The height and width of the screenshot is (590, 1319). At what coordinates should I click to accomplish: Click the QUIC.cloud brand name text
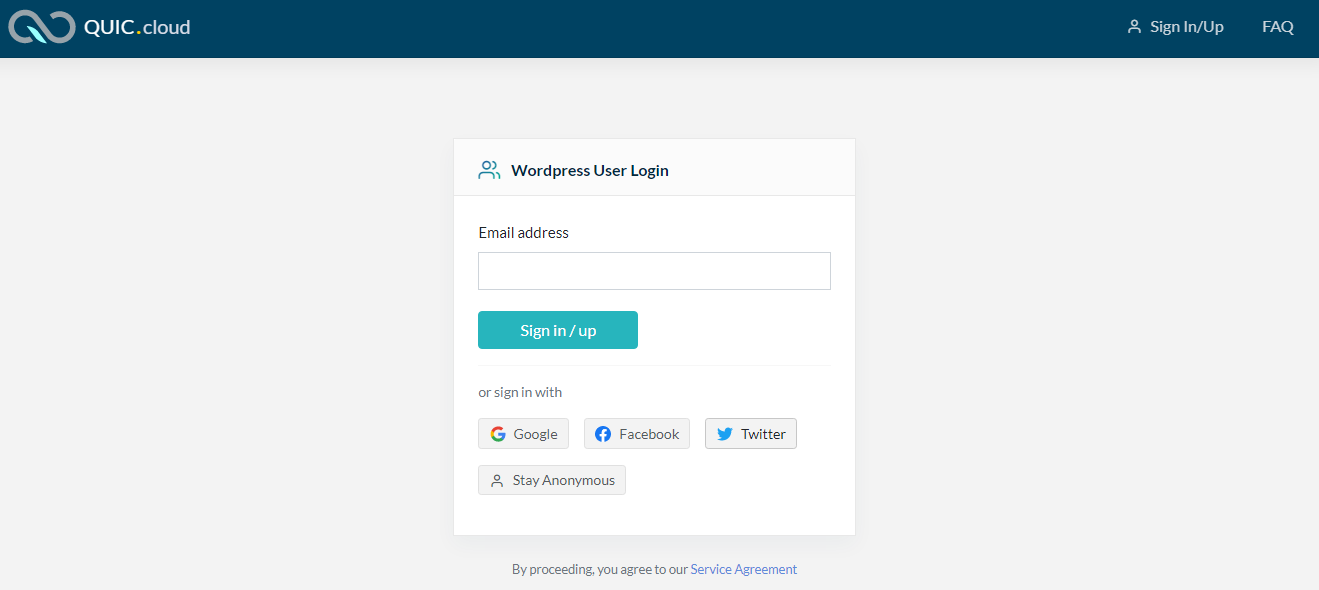(x=137, y=27)
